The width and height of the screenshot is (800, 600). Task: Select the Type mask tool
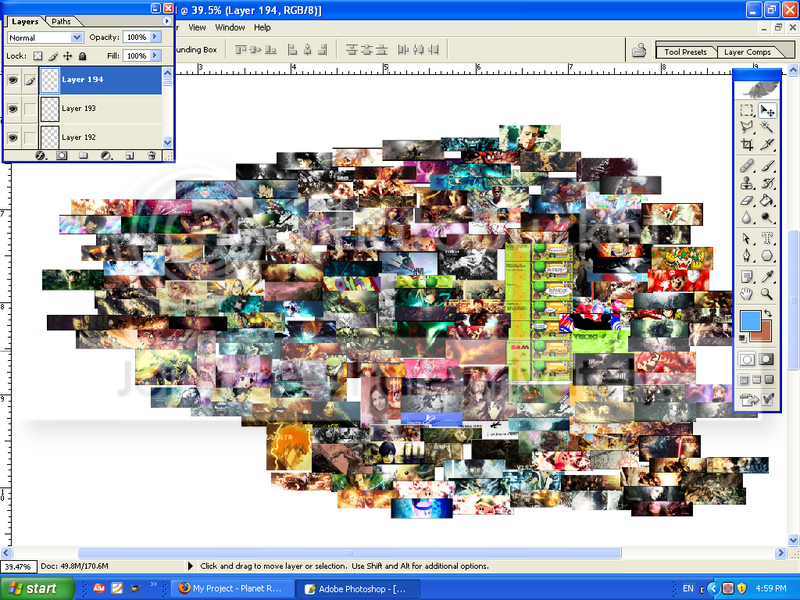(767, 238)
